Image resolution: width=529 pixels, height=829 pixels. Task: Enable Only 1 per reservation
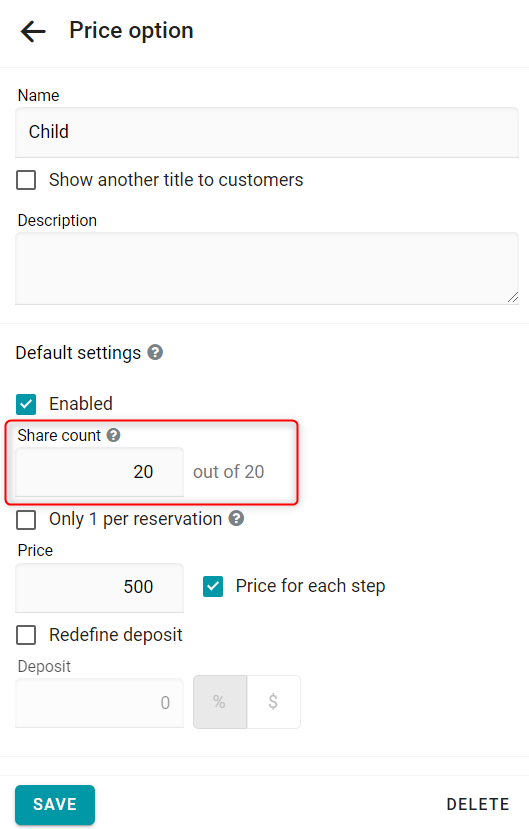[26, 519]
